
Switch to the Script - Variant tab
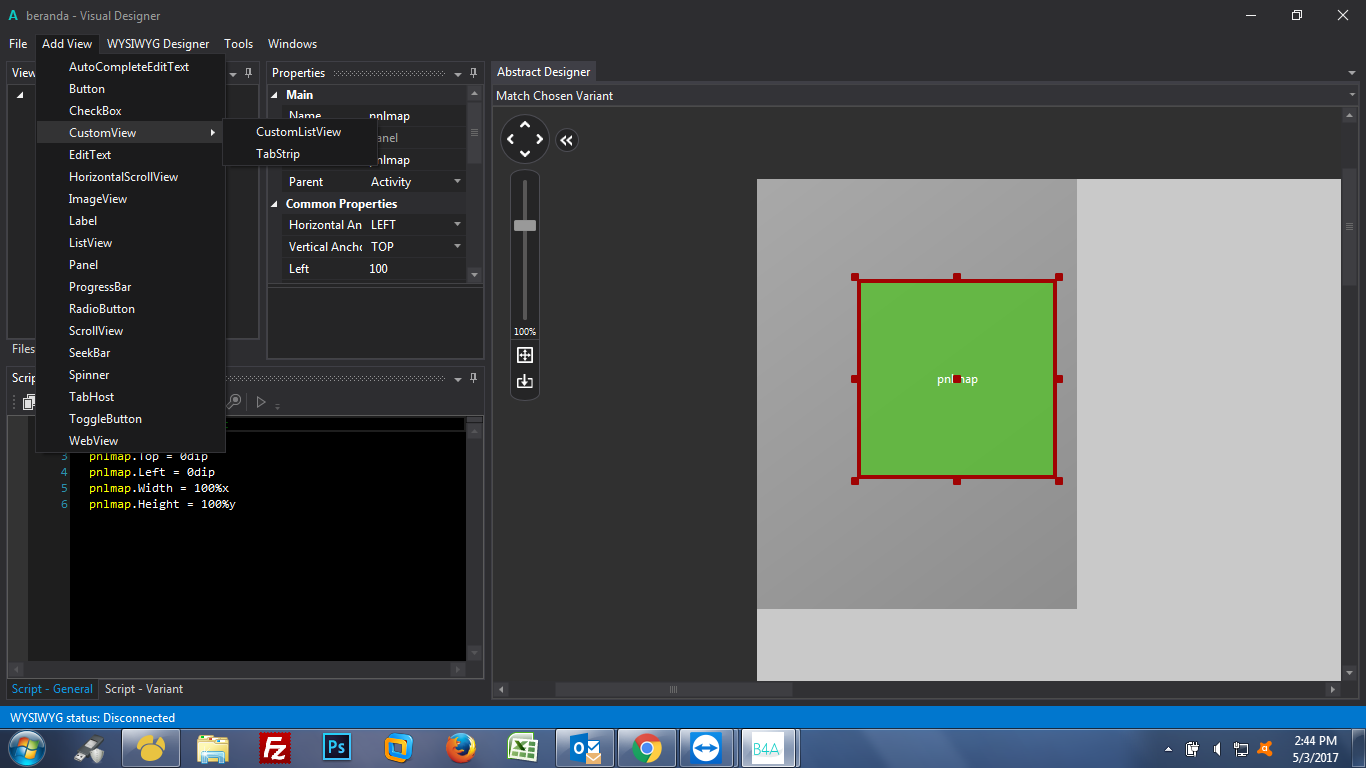point(144,689)
